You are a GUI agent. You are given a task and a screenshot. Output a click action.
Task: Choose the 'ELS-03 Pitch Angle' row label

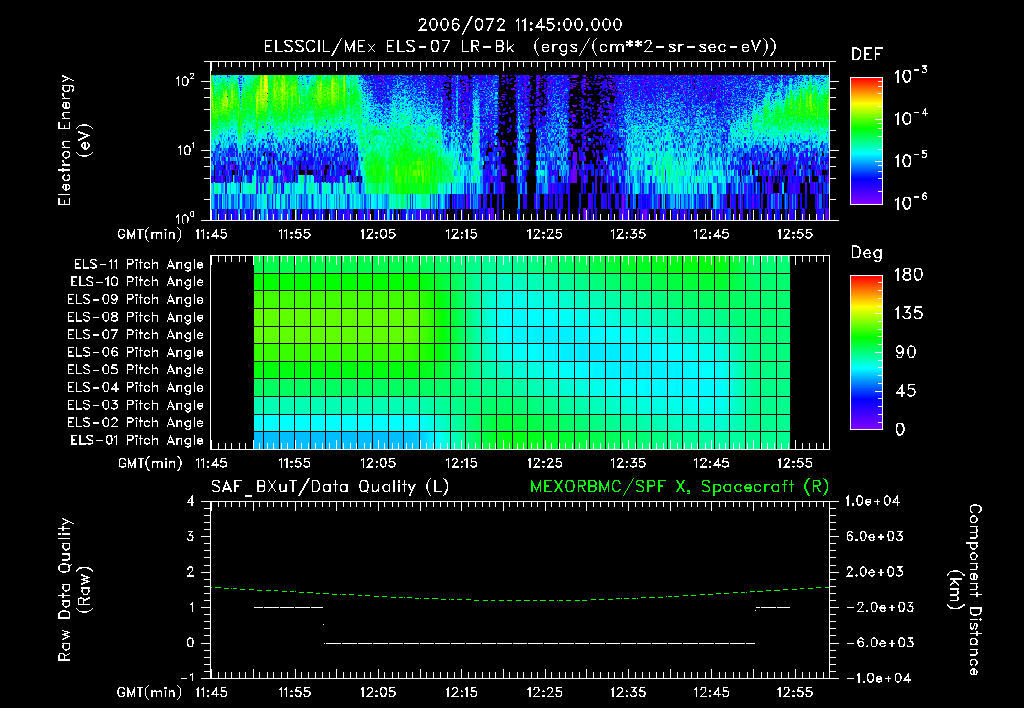pyautogui.click(x=135, y=405)
